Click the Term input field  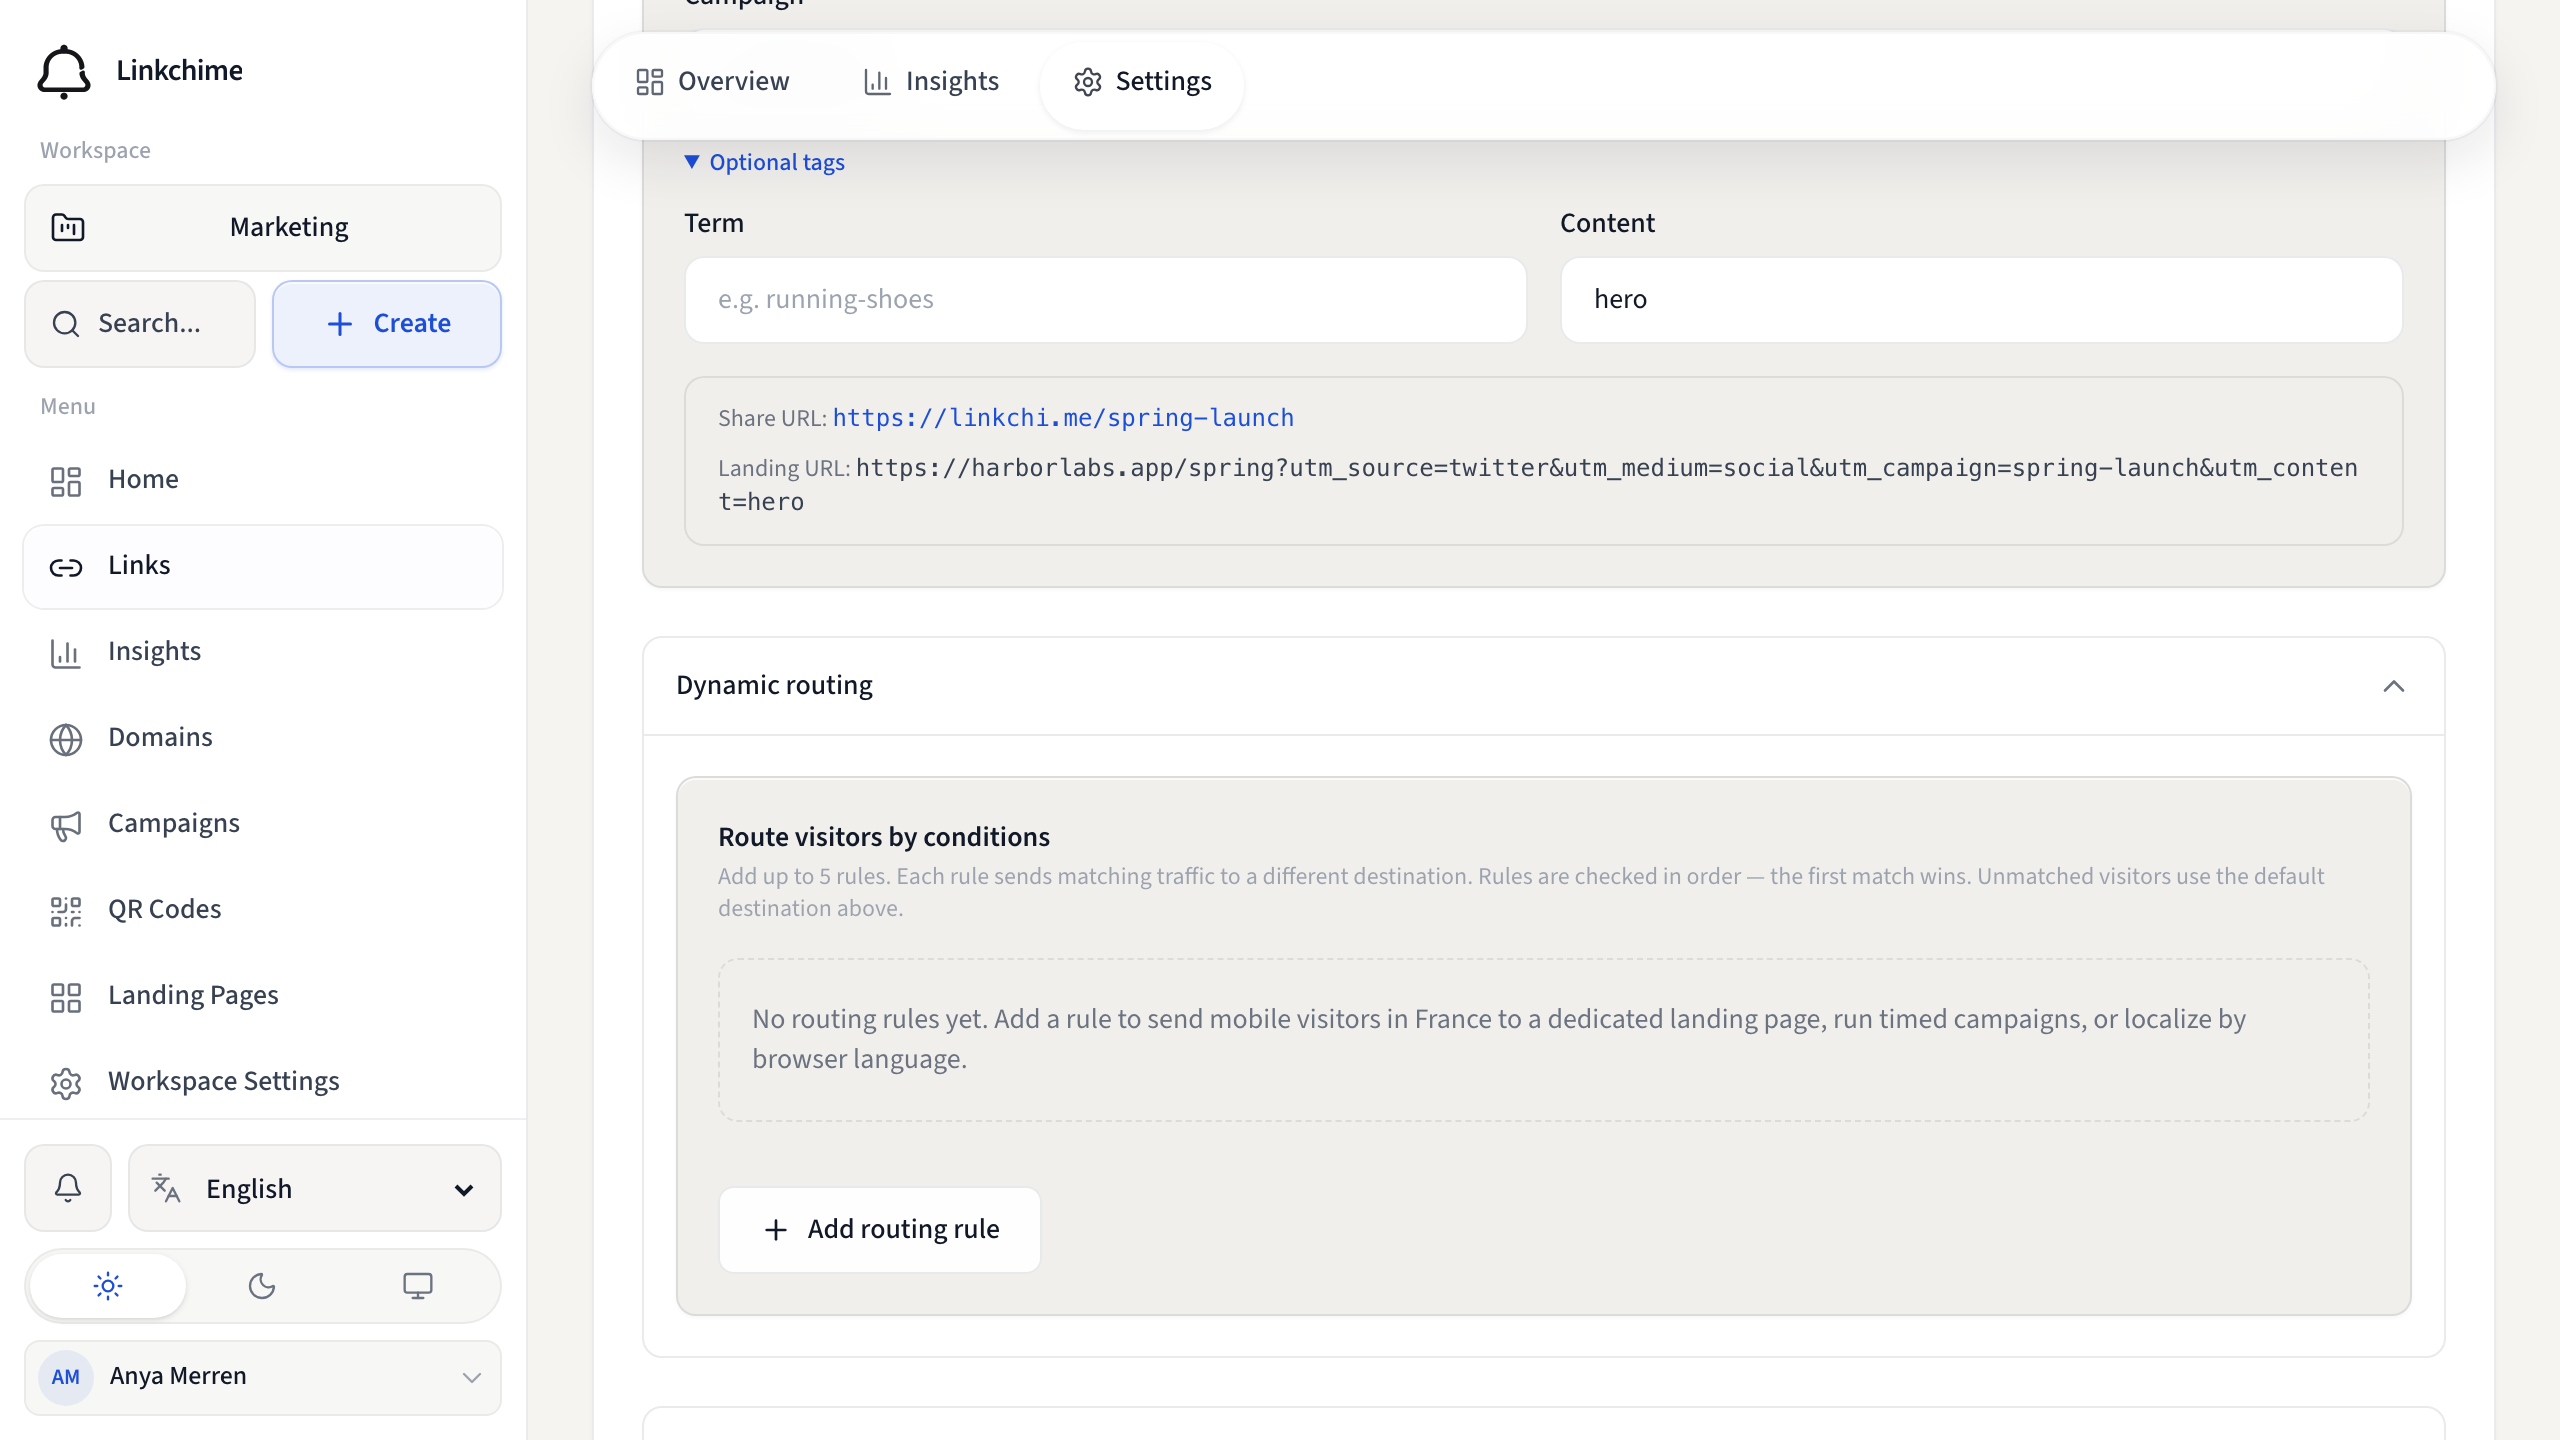tap(1105, 300)
